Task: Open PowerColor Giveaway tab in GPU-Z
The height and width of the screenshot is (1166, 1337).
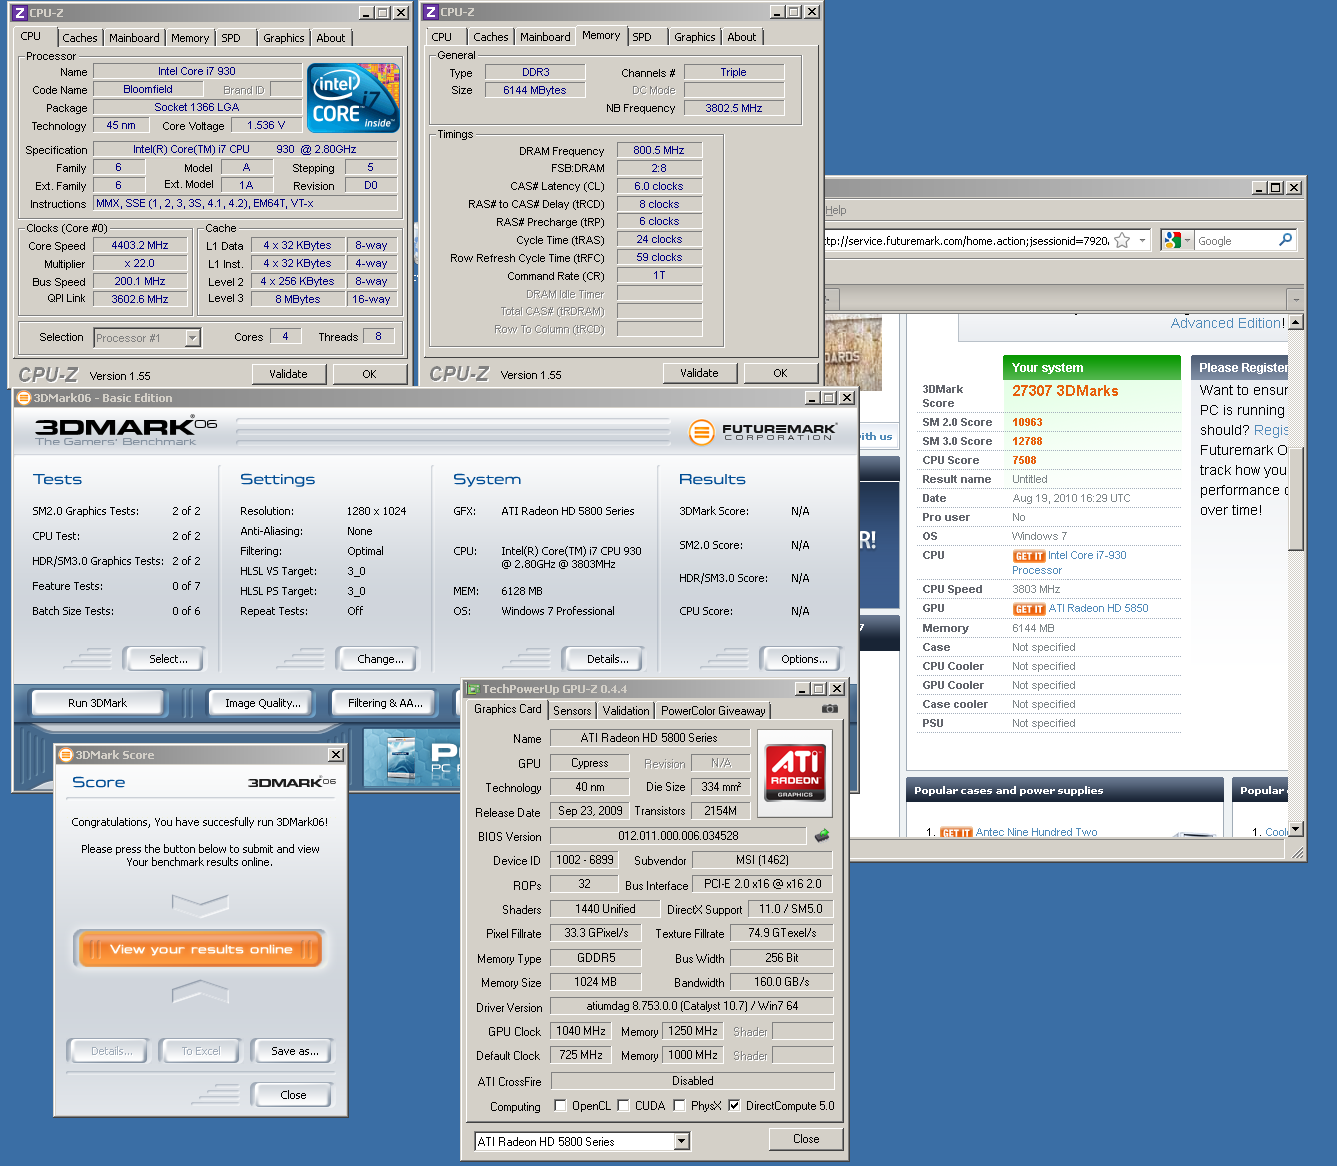Action: click(713, 711)
